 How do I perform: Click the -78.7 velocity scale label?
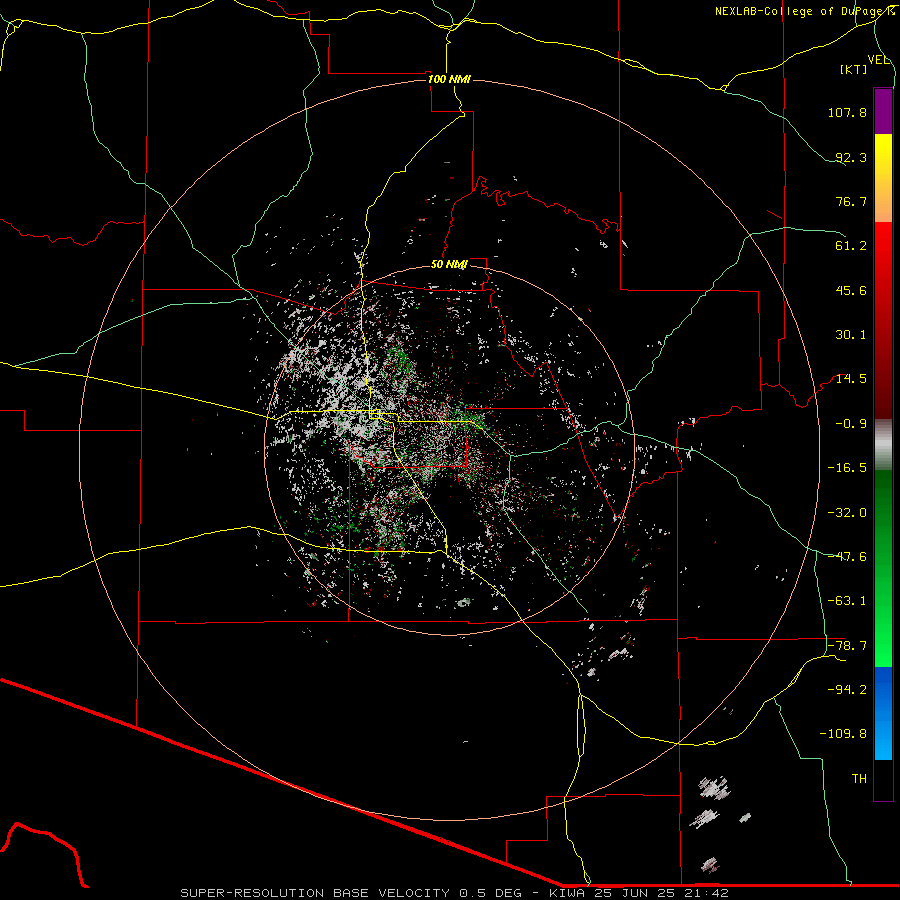pyautogui.click(x=847, y=646)
